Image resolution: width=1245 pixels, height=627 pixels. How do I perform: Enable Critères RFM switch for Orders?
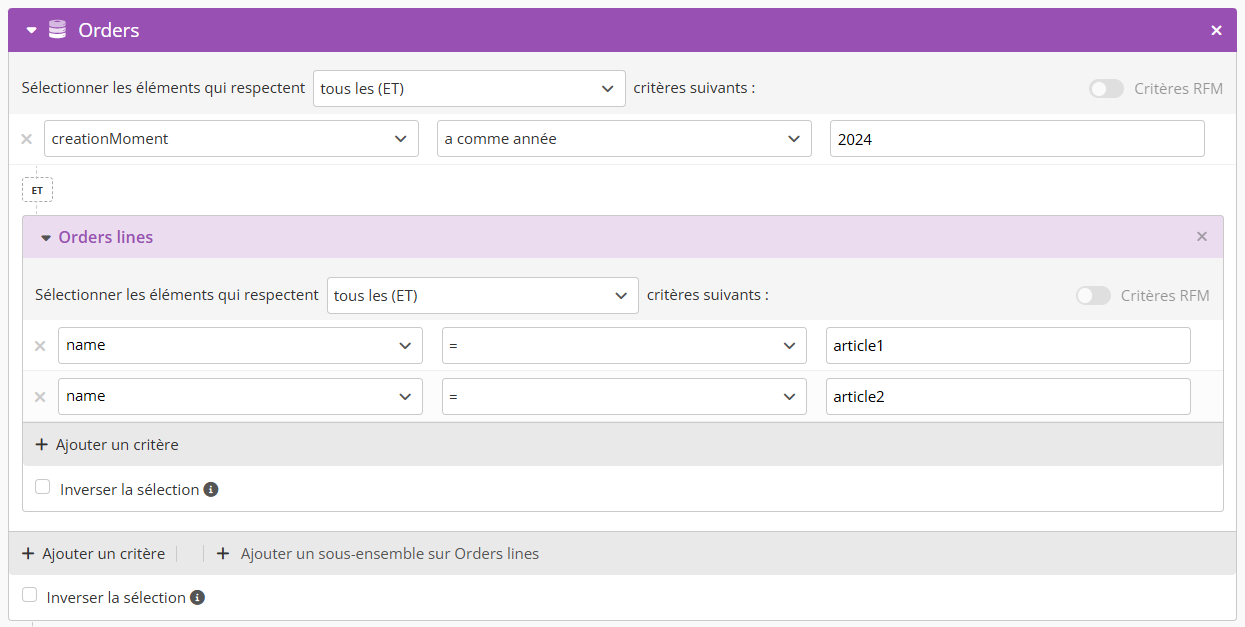coord(1106,88)
